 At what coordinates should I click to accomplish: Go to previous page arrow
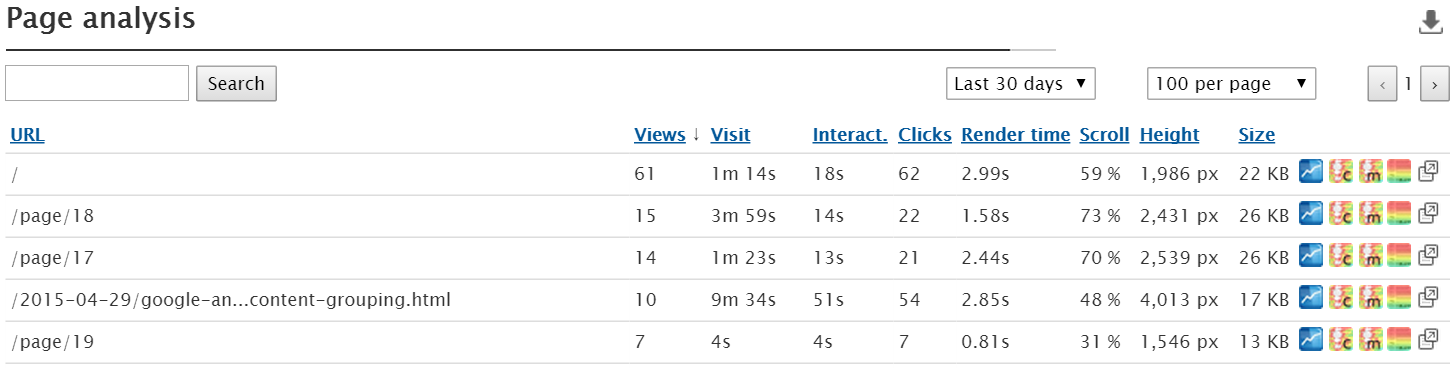tap(1382, 85)
